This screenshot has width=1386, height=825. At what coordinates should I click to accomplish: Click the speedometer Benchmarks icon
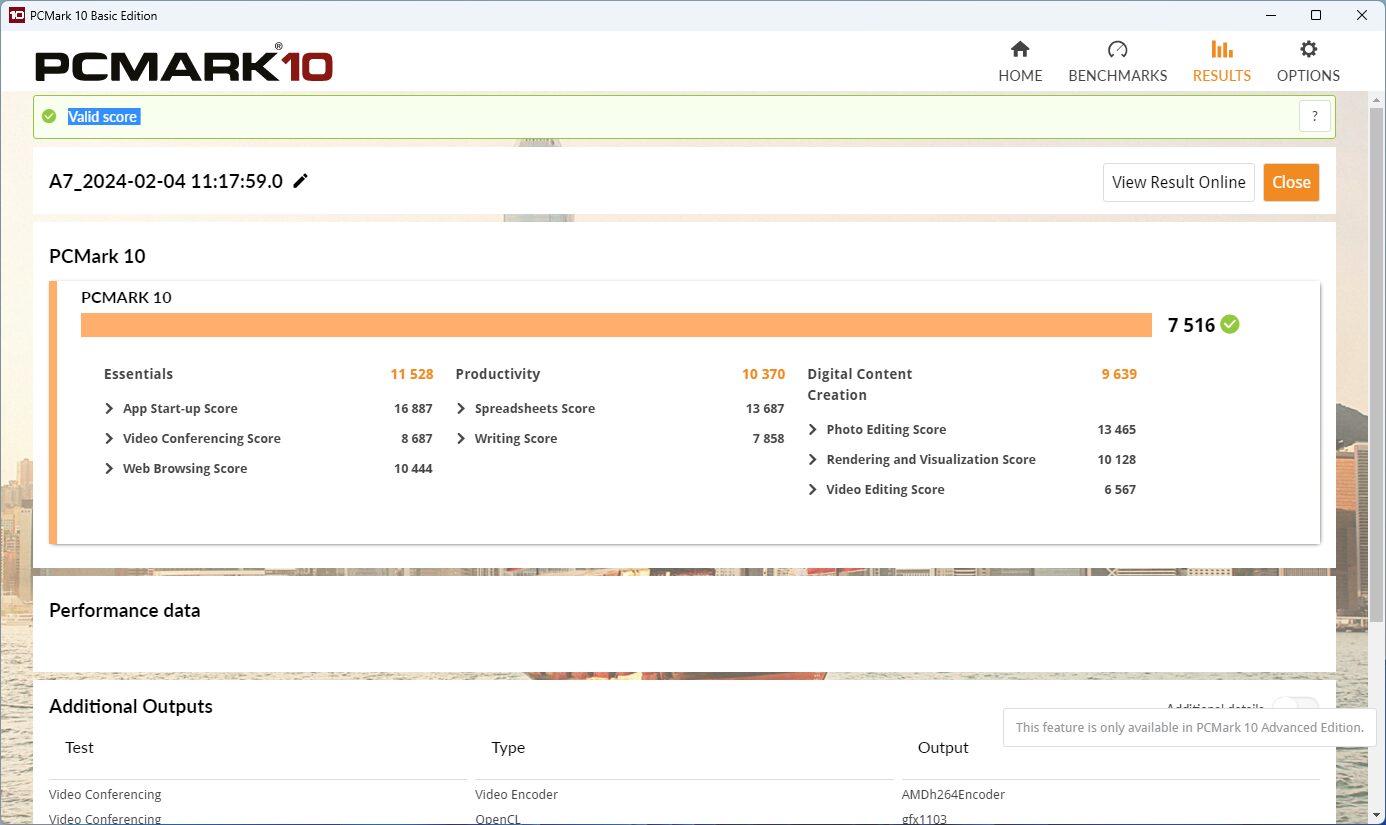1117,49
